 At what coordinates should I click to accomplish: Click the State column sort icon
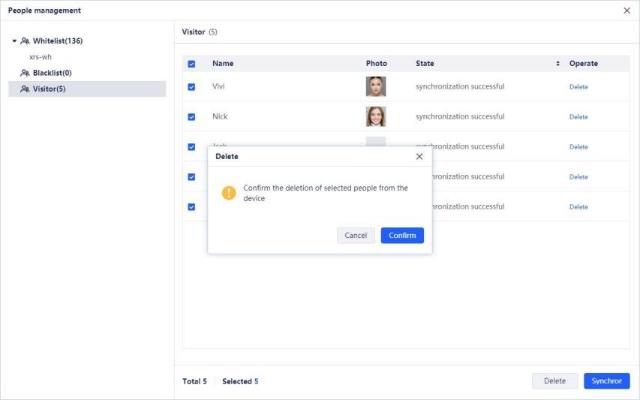pos(558,63)
